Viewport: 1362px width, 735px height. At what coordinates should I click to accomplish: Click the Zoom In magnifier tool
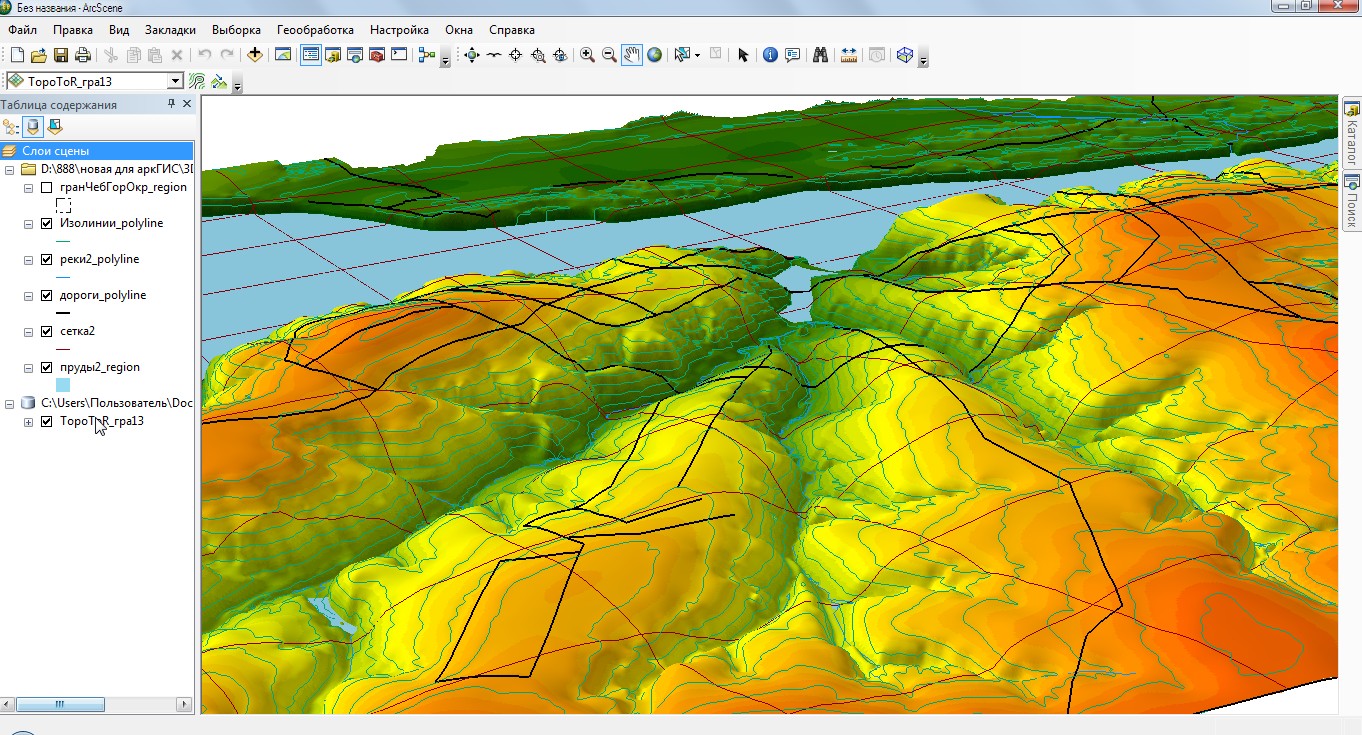(x=587, y=55)
